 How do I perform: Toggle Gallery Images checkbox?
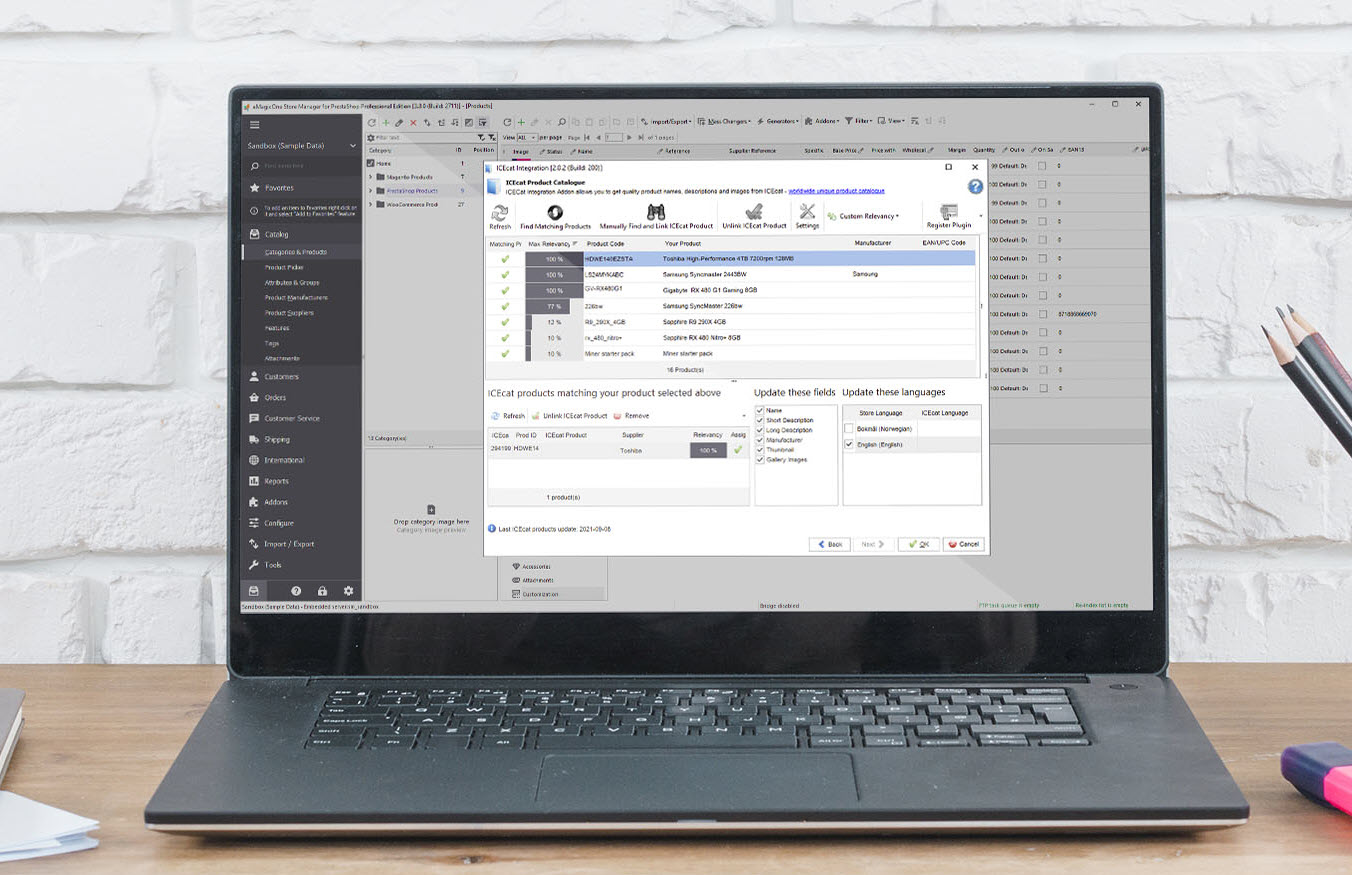[760, 460]
